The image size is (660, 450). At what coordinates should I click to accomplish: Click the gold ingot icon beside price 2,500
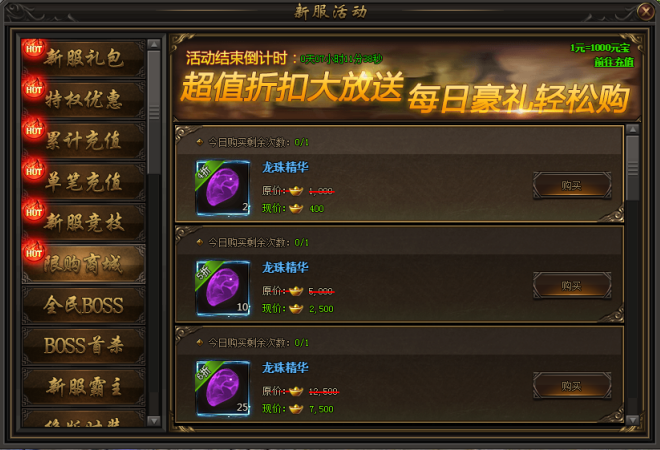pyautogui.click(x=296, y=309)
